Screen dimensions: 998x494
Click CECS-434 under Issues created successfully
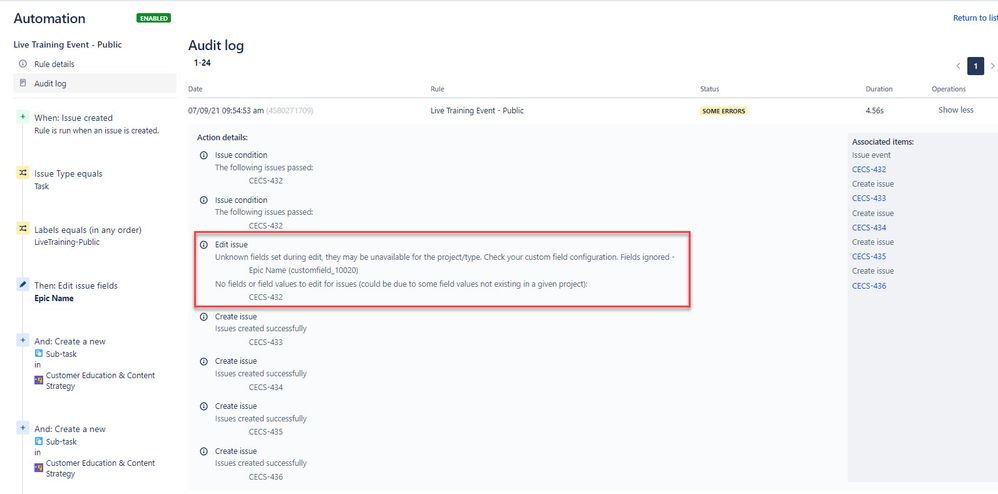click(x=265, y=387)
